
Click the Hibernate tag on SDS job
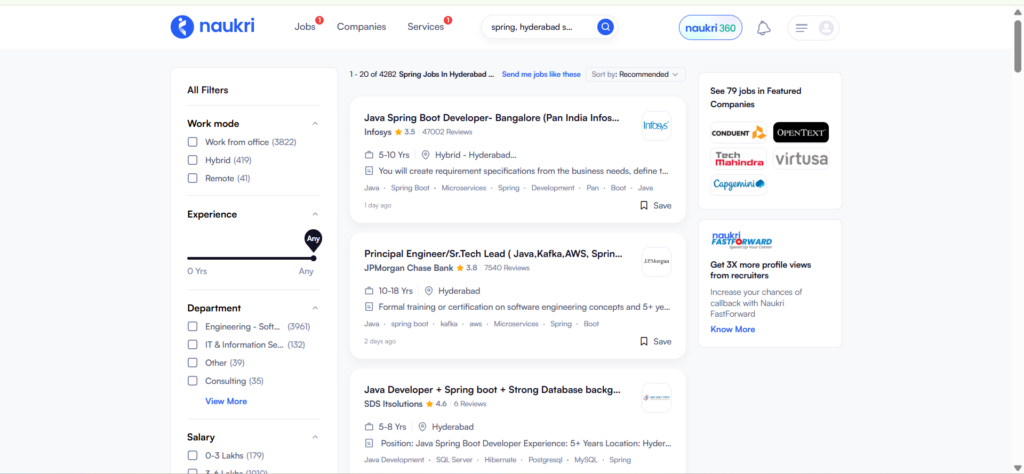tap(500, 460)
